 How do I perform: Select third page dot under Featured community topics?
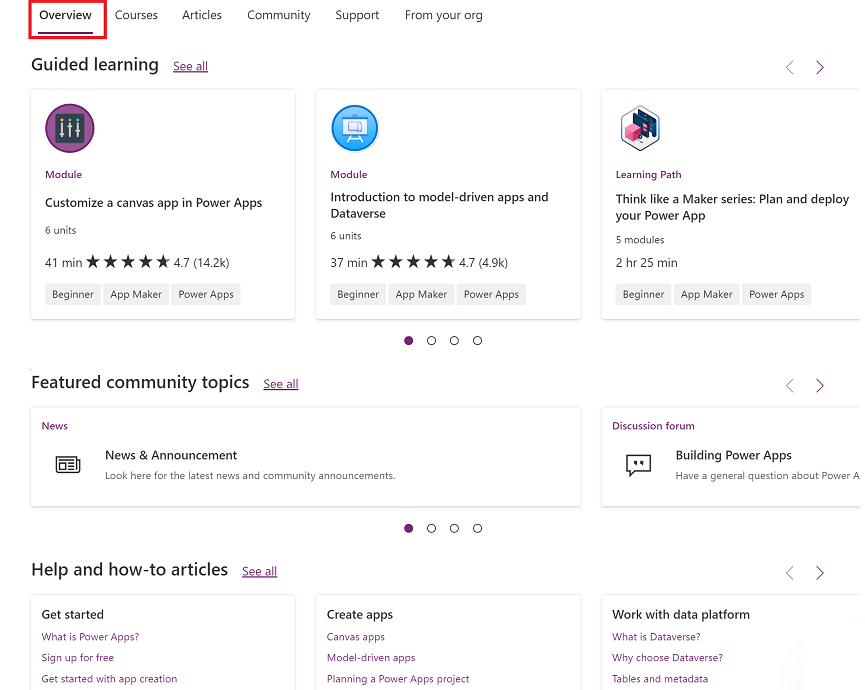[454, 528]
